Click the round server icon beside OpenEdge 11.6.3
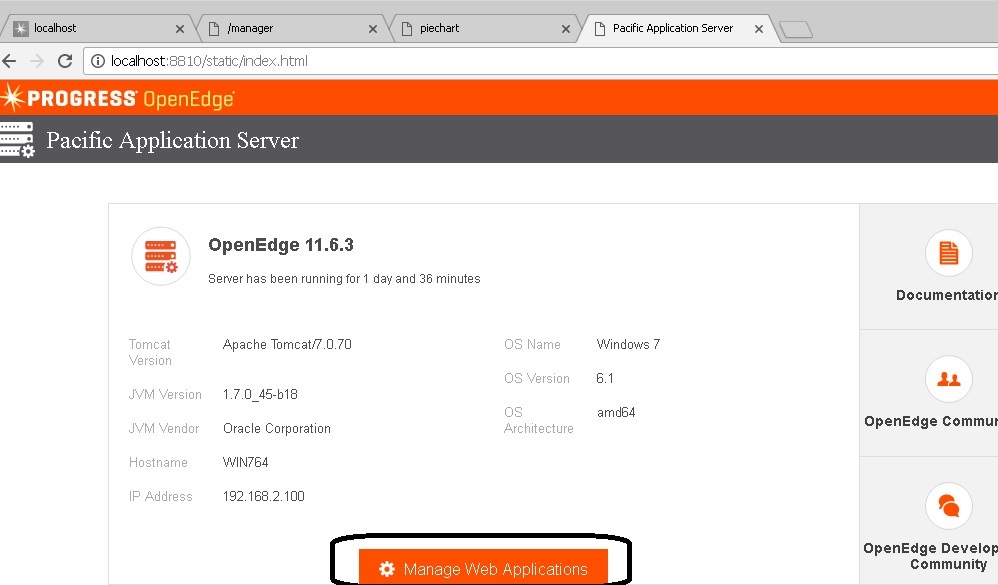The width and height of the screenshot is (998, 585). click(x=161, y=256)
